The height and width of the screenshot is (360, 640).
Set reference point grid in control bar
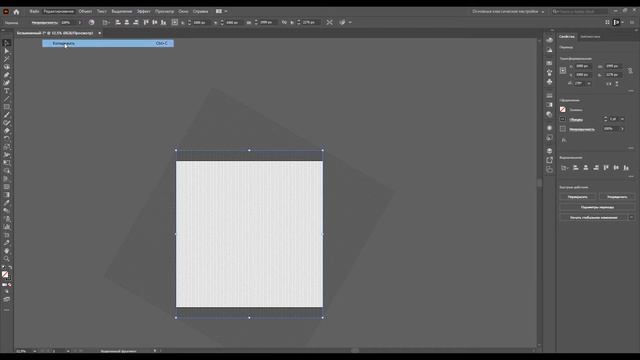175,22
